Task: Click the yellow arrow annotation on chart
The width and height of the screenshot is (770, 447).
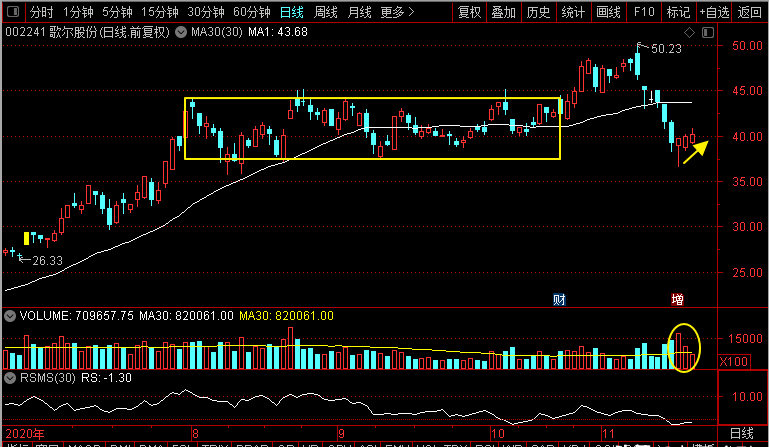Action: [696, 151]
